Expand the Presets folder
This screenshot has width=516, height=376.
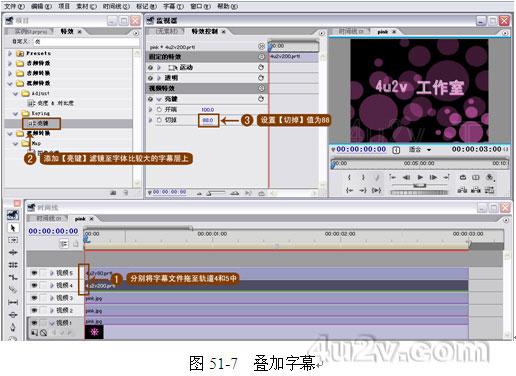(10, 53)
